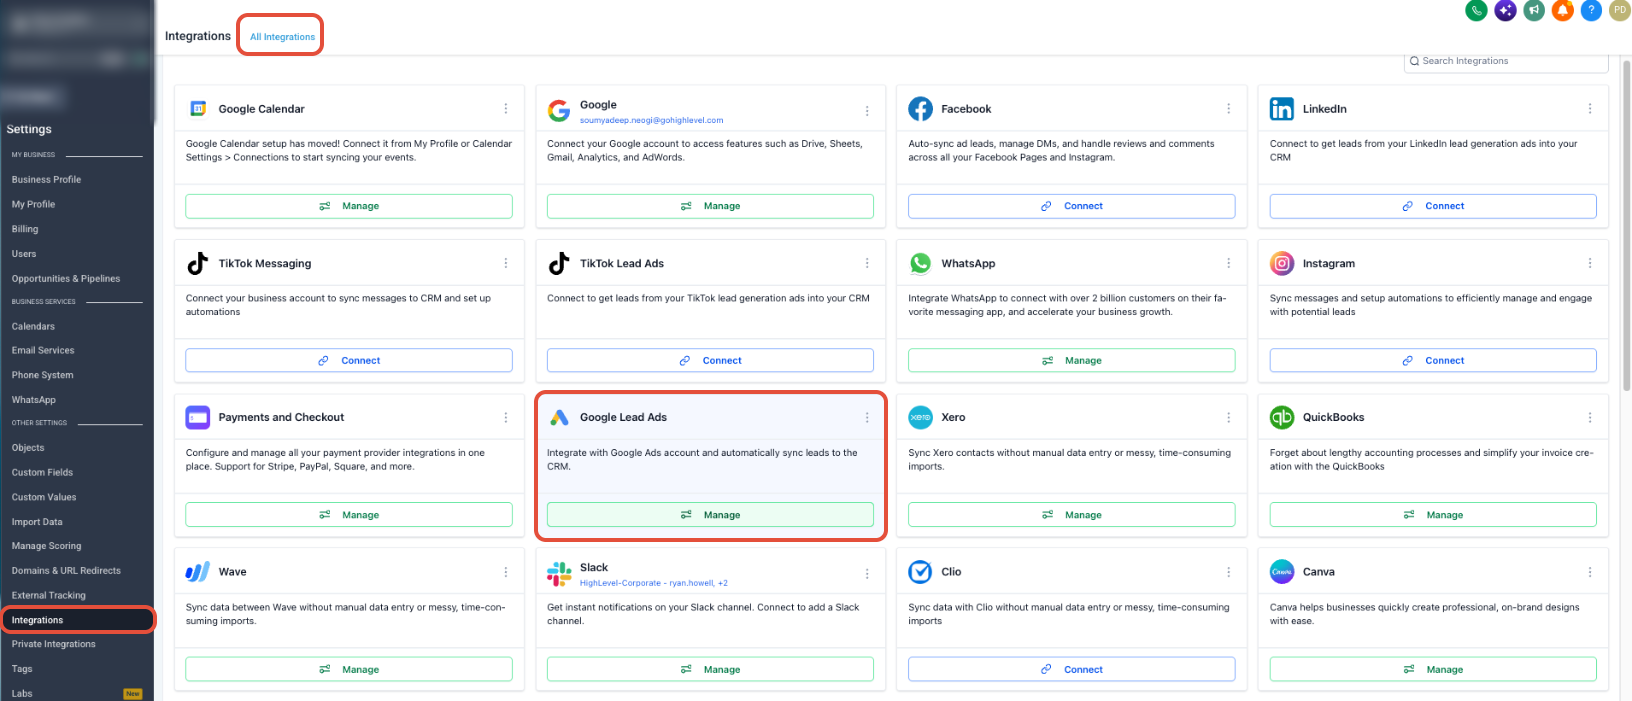Open Google Calendar card options menu
Viewport: 1632px width, 701px height.
click(506, 109)
